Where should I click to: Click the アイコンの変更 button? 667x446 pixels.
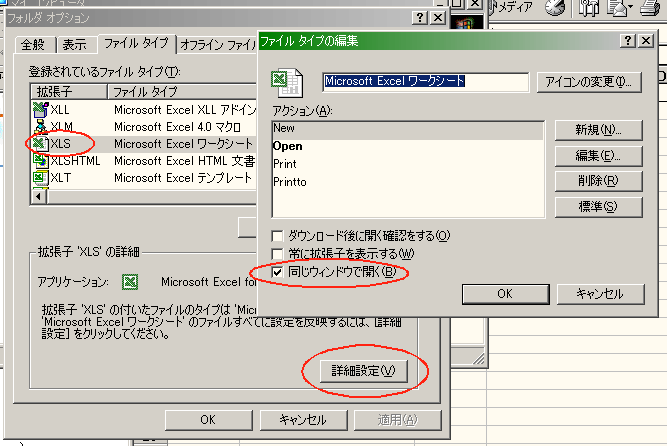point(589,82)
